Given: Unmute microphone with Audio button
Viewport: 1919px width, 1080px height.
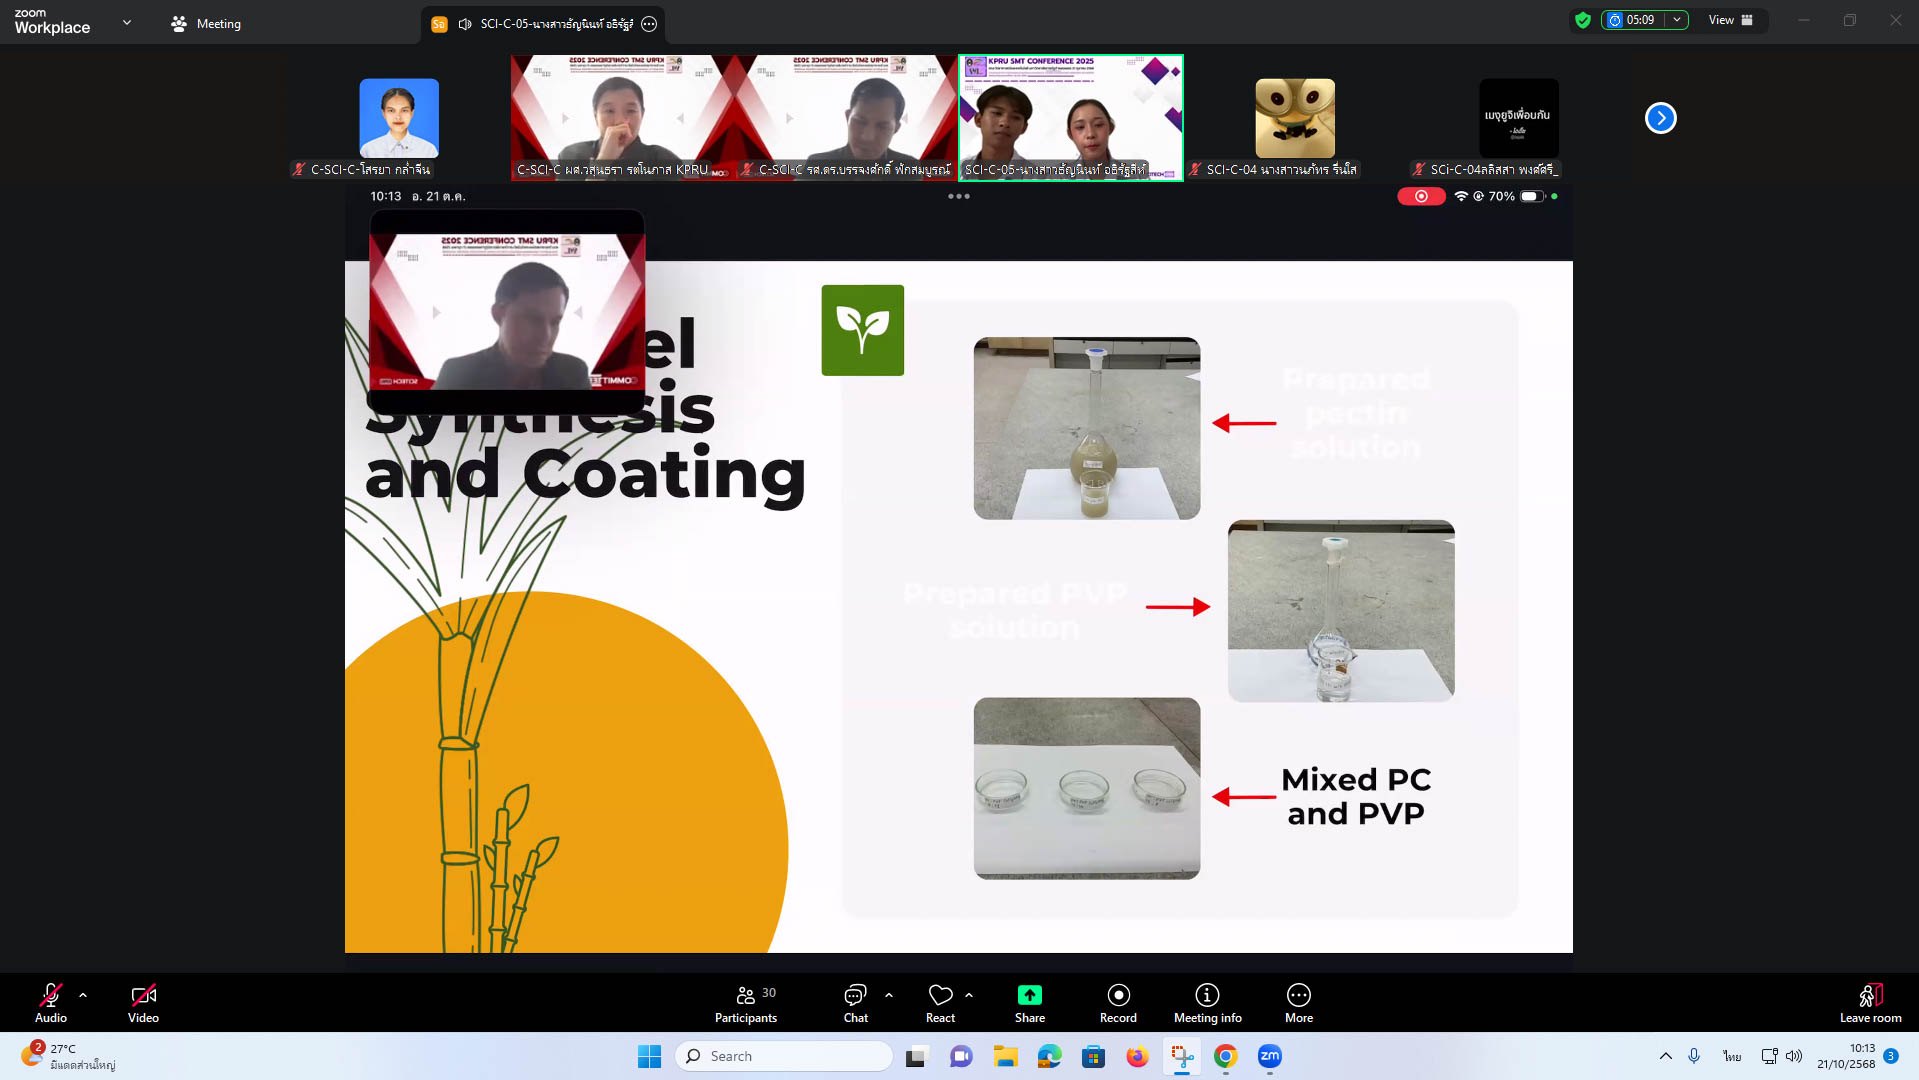Looking at the screenshot, I should point(51,1003).
